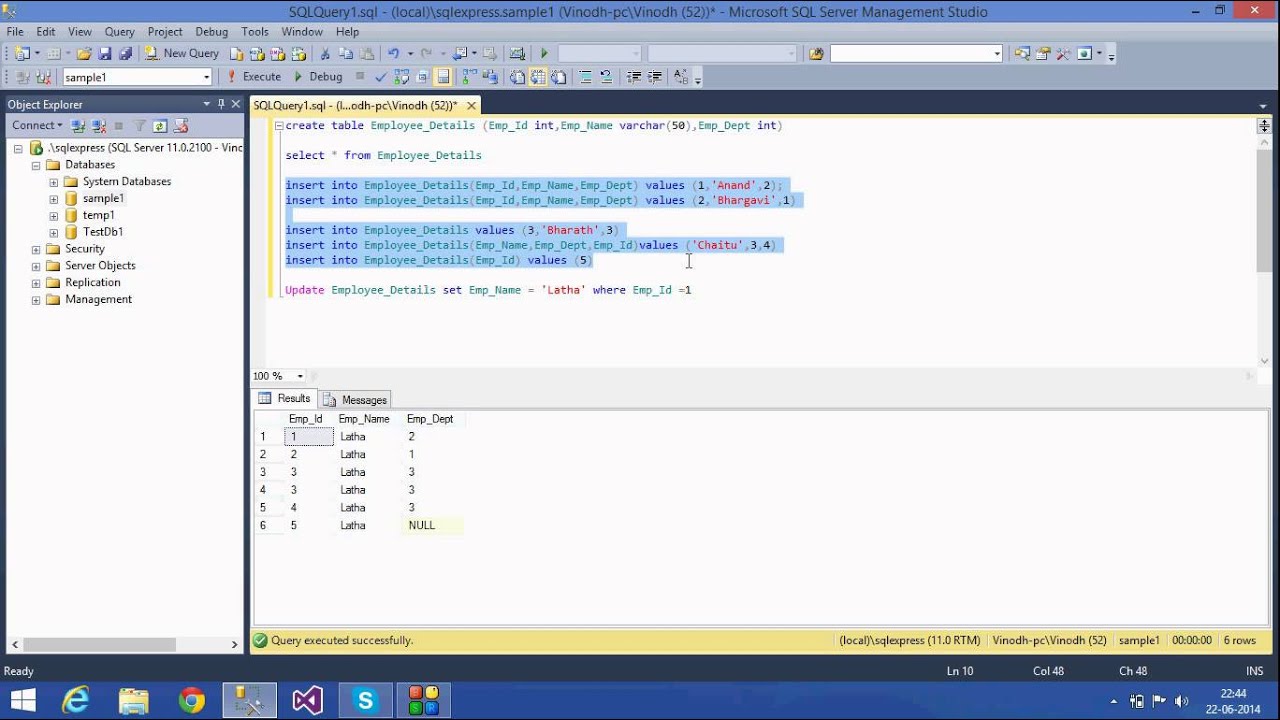This screenshot has width=1280, height=720.
Task: Close the SQLQuery1.sql tab
Action: (x=471, y=105)
